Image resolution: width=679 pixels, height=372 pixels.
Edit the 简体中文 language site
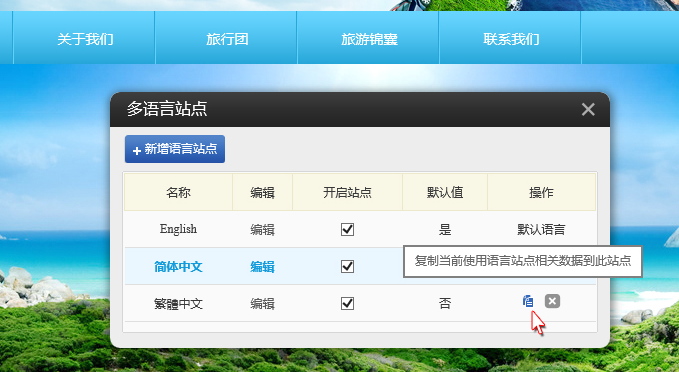262,267
